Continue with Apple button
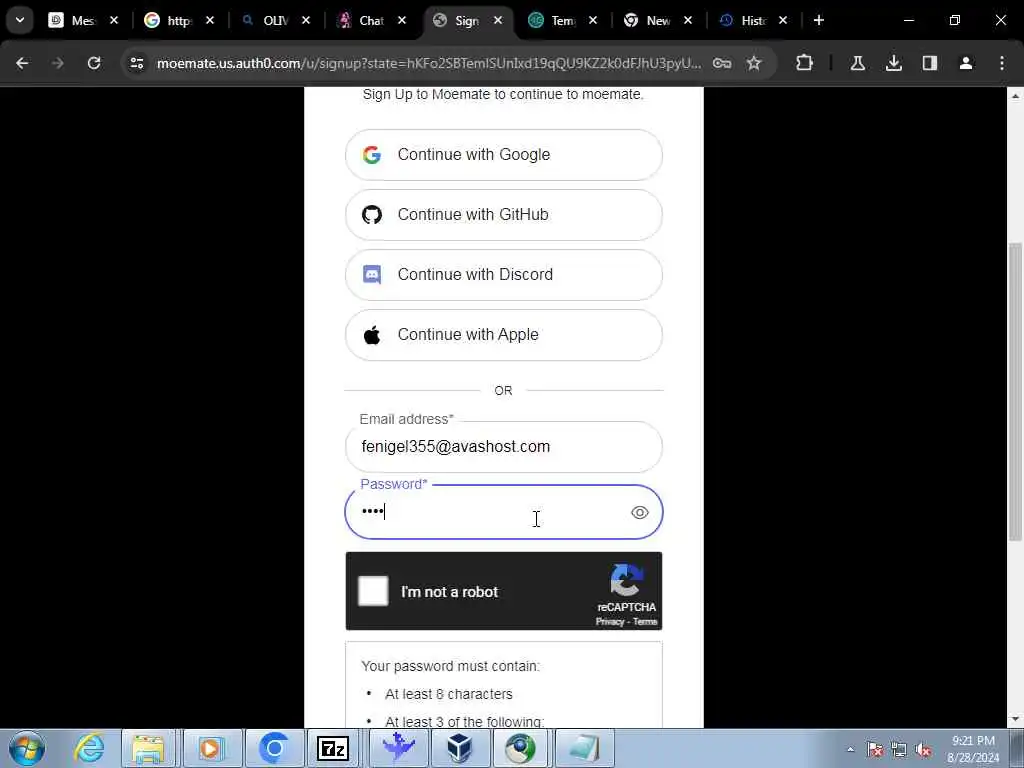The image size is (1024, 768). (x=504, y=335)
